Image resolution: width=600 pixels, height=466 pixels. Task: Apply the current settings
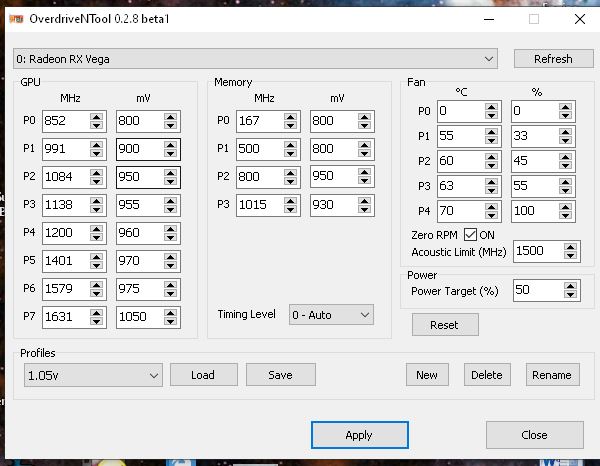click(360, 435)
